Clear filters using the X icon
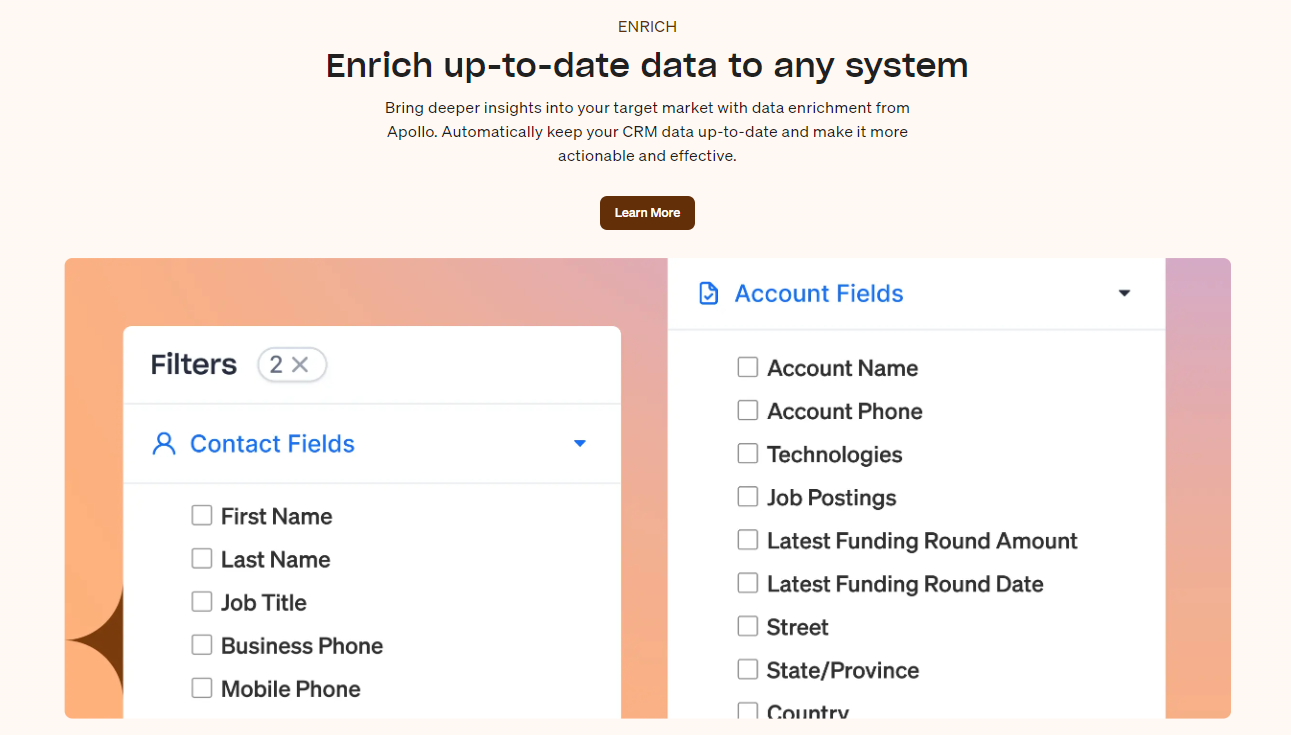The image size is (1291, 735). [x=300, y=365]
